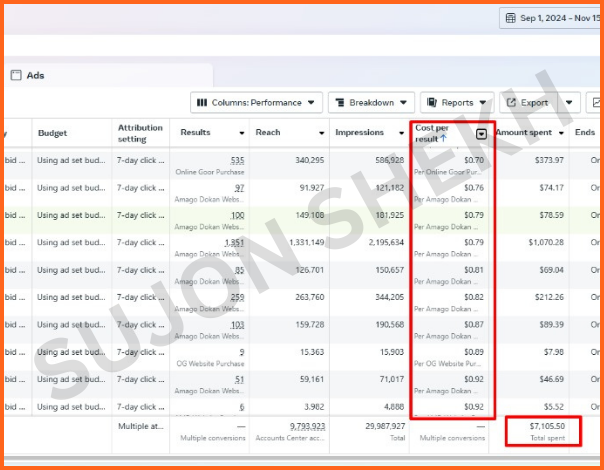This screenshot has height=470, width=604.
Task: Open the date range picker starting Sep 1, 2024
Action: [552, 18]
